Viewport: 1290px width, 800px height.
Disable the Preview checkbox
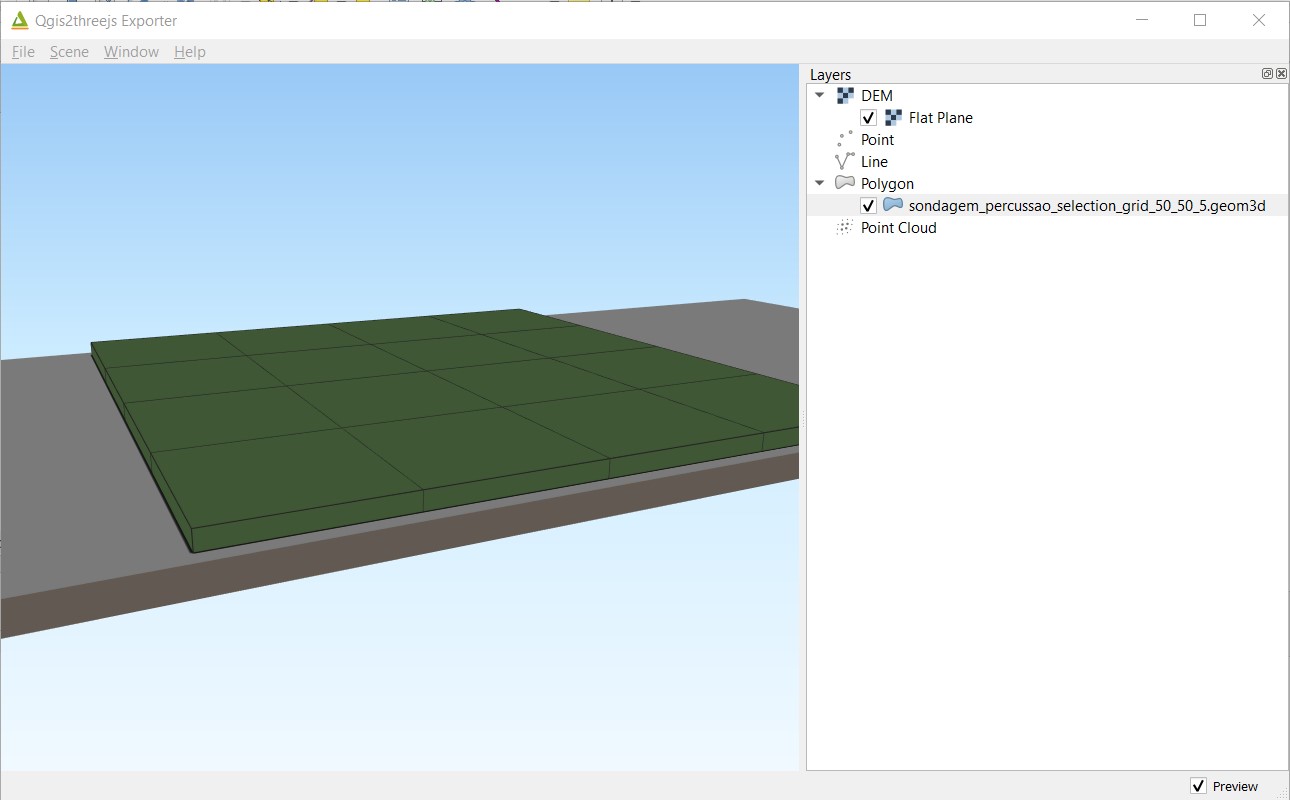pyautogui.click(x=1199, y=786)
